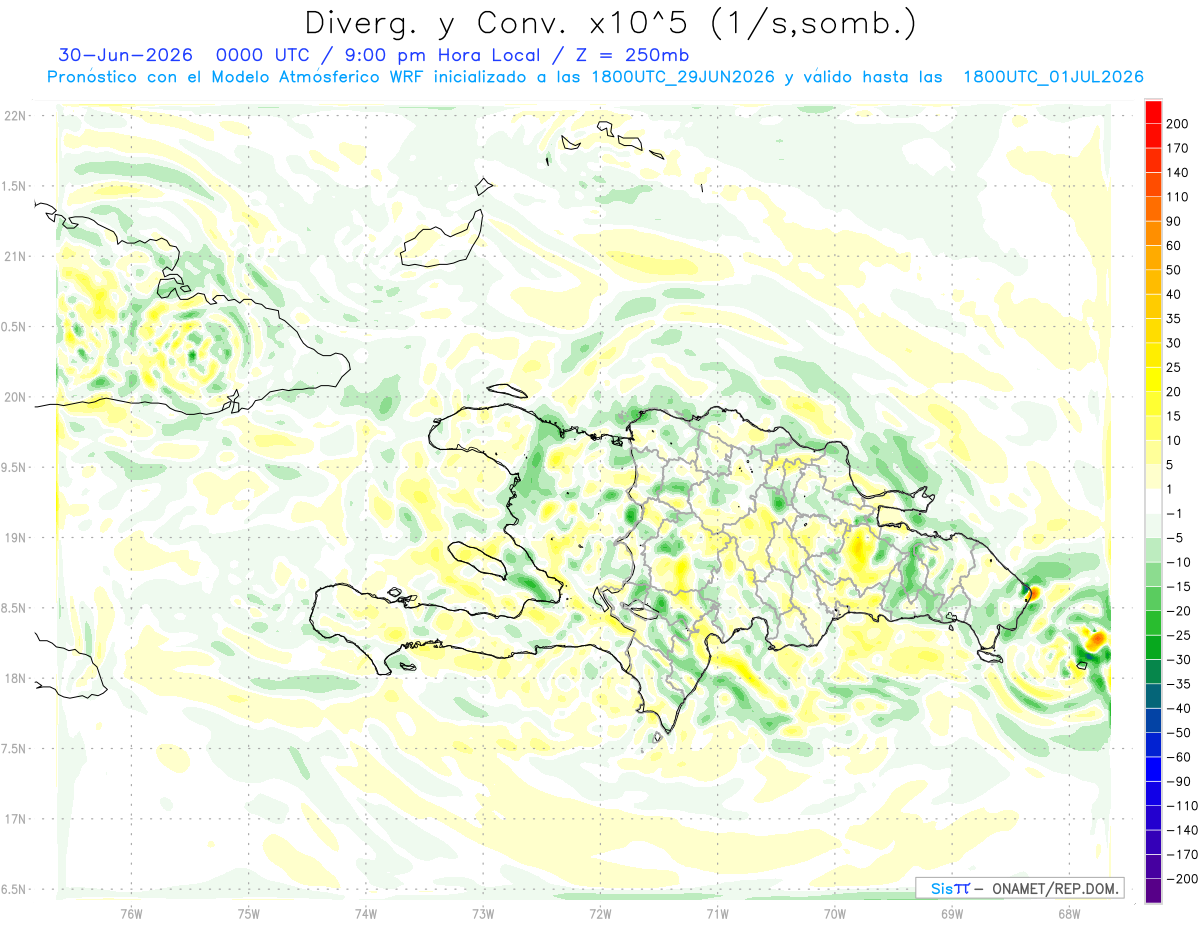The image size is (1200, 927).
Task: Click the '22N' latitude label
Action: tap(14, 116)
